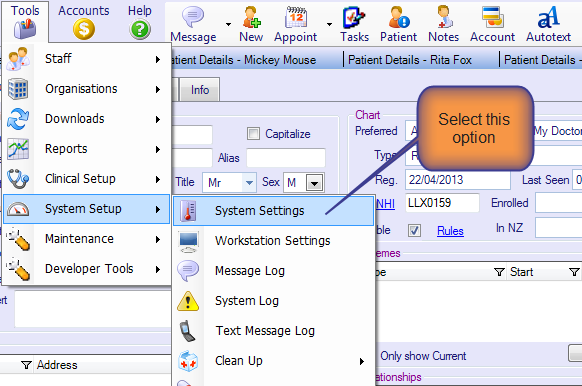Click the Clinical Setup stethoscope icon
Screen dimensions: 582x386
18,179
